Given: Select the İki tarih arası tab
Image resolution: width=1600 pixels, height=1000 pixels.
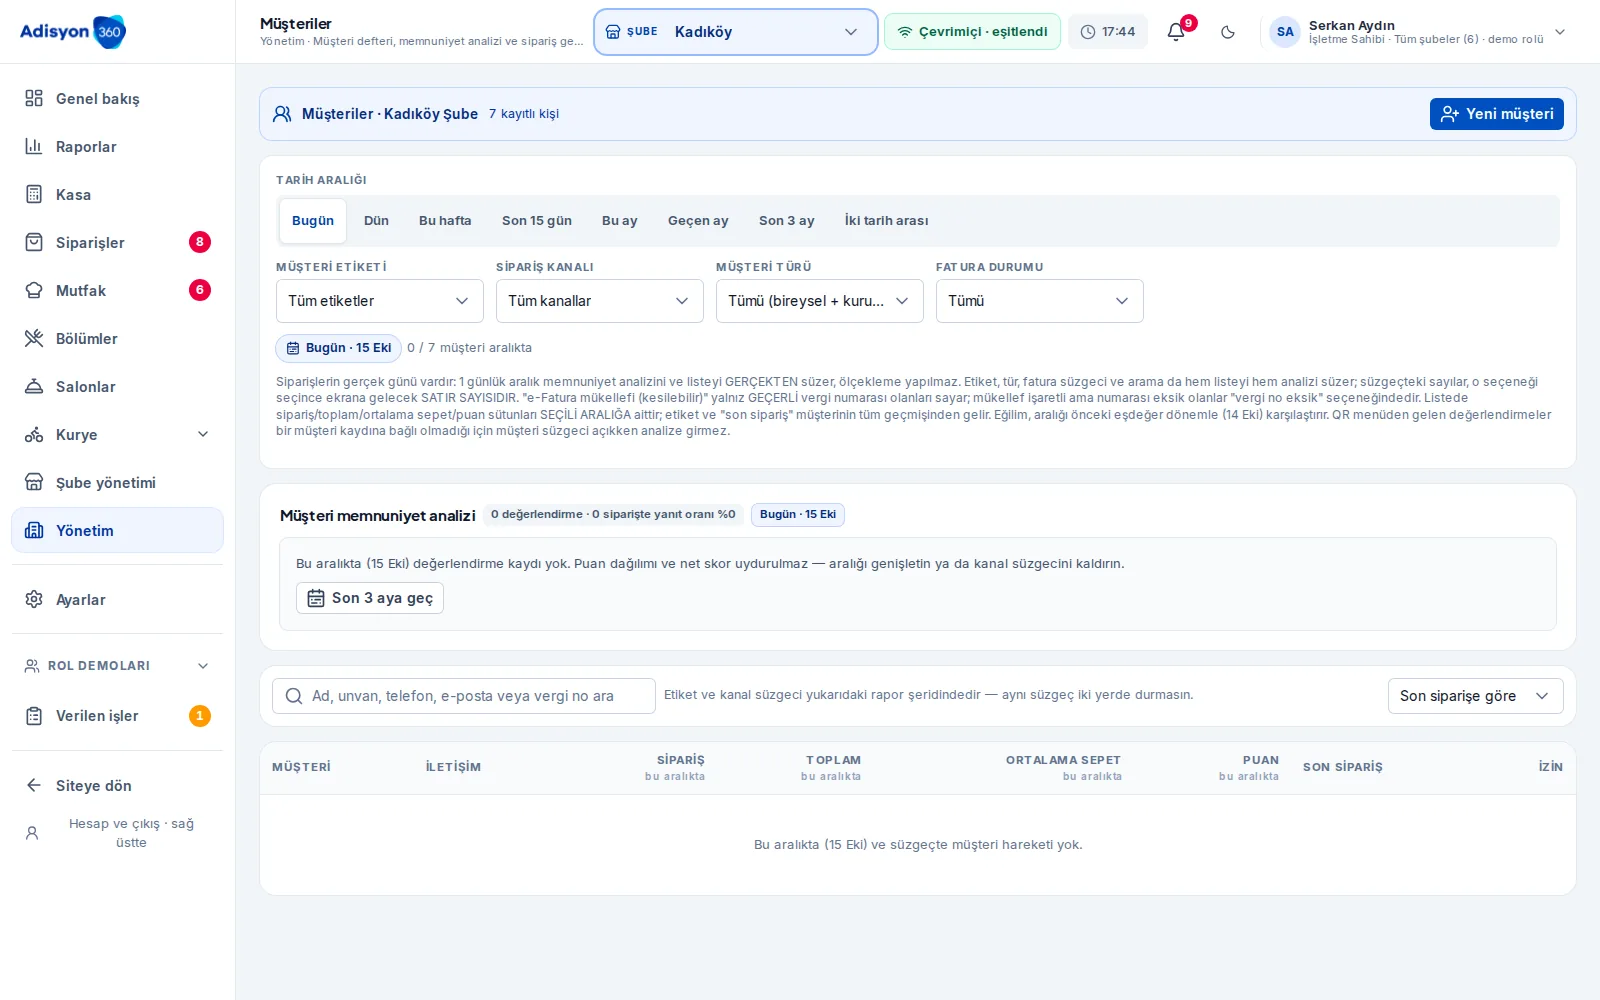Looking at the screenshot, I should (886, 221).
